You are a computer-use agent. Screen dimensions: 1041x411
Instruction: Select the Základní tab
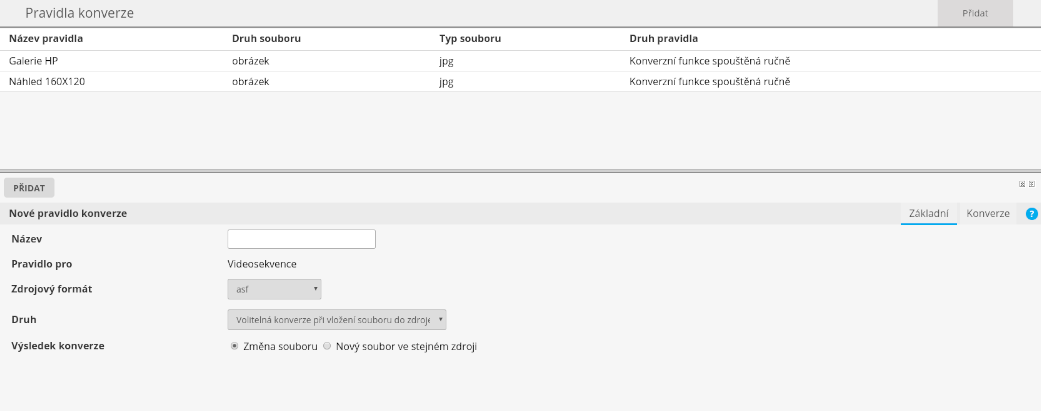[928, 214]
